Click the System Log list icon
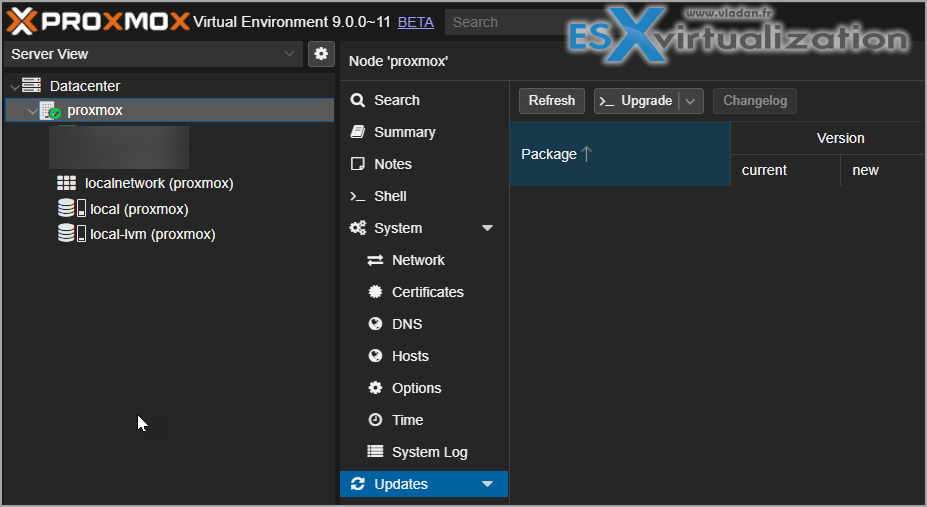The height and width of the screenshot is (507, 927). [375, 451]
